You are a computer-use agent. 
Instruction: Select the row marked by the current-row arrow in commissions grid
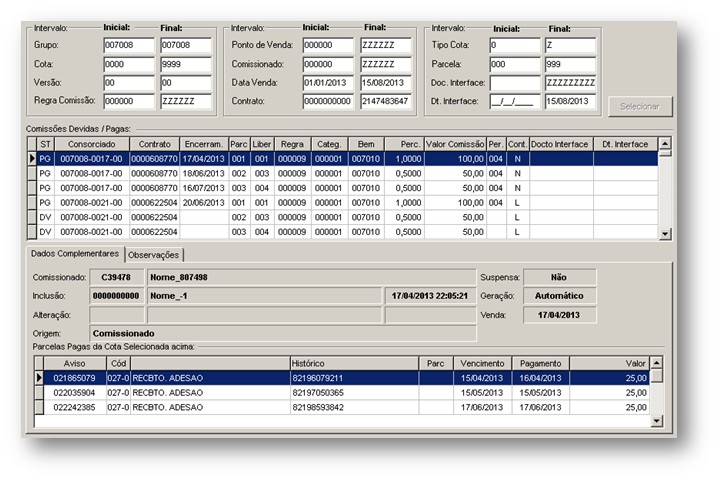point(343,159)
